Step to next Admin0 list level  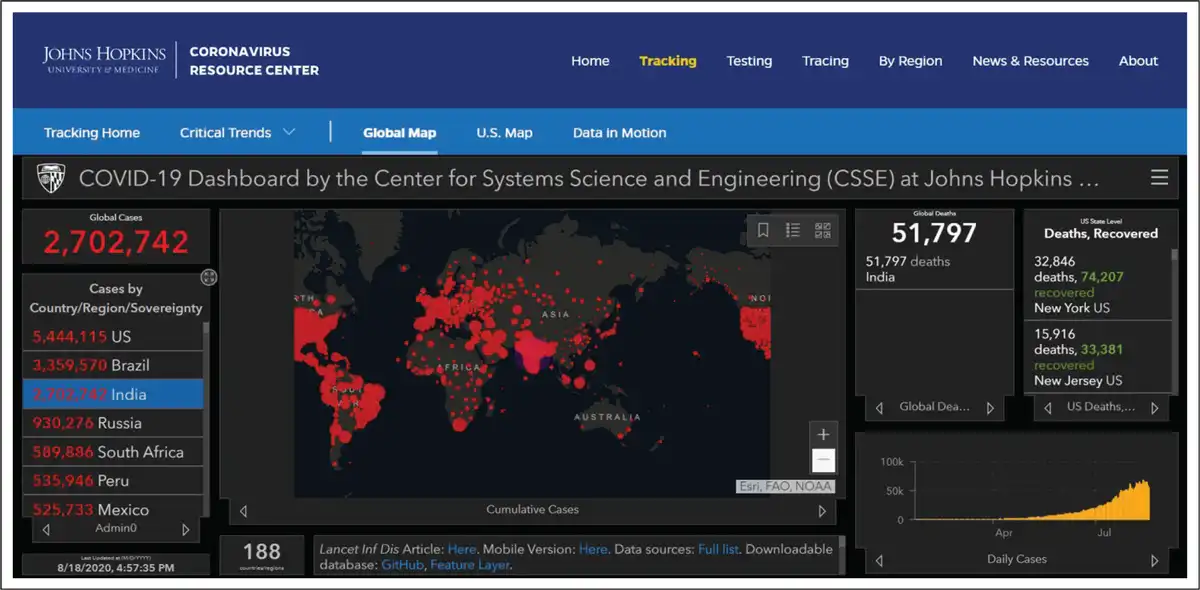185,529
